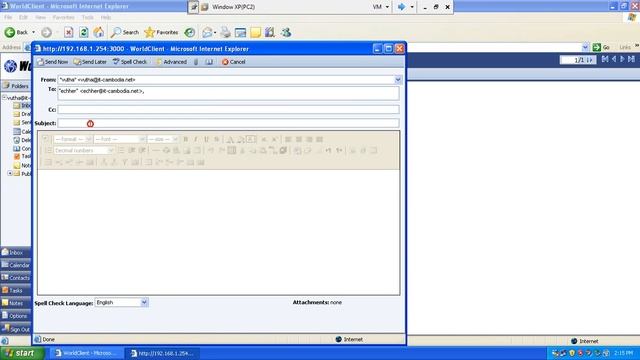Open Contacts in WorldClient sidebar

pyautogui.click(x=16, y=278)
